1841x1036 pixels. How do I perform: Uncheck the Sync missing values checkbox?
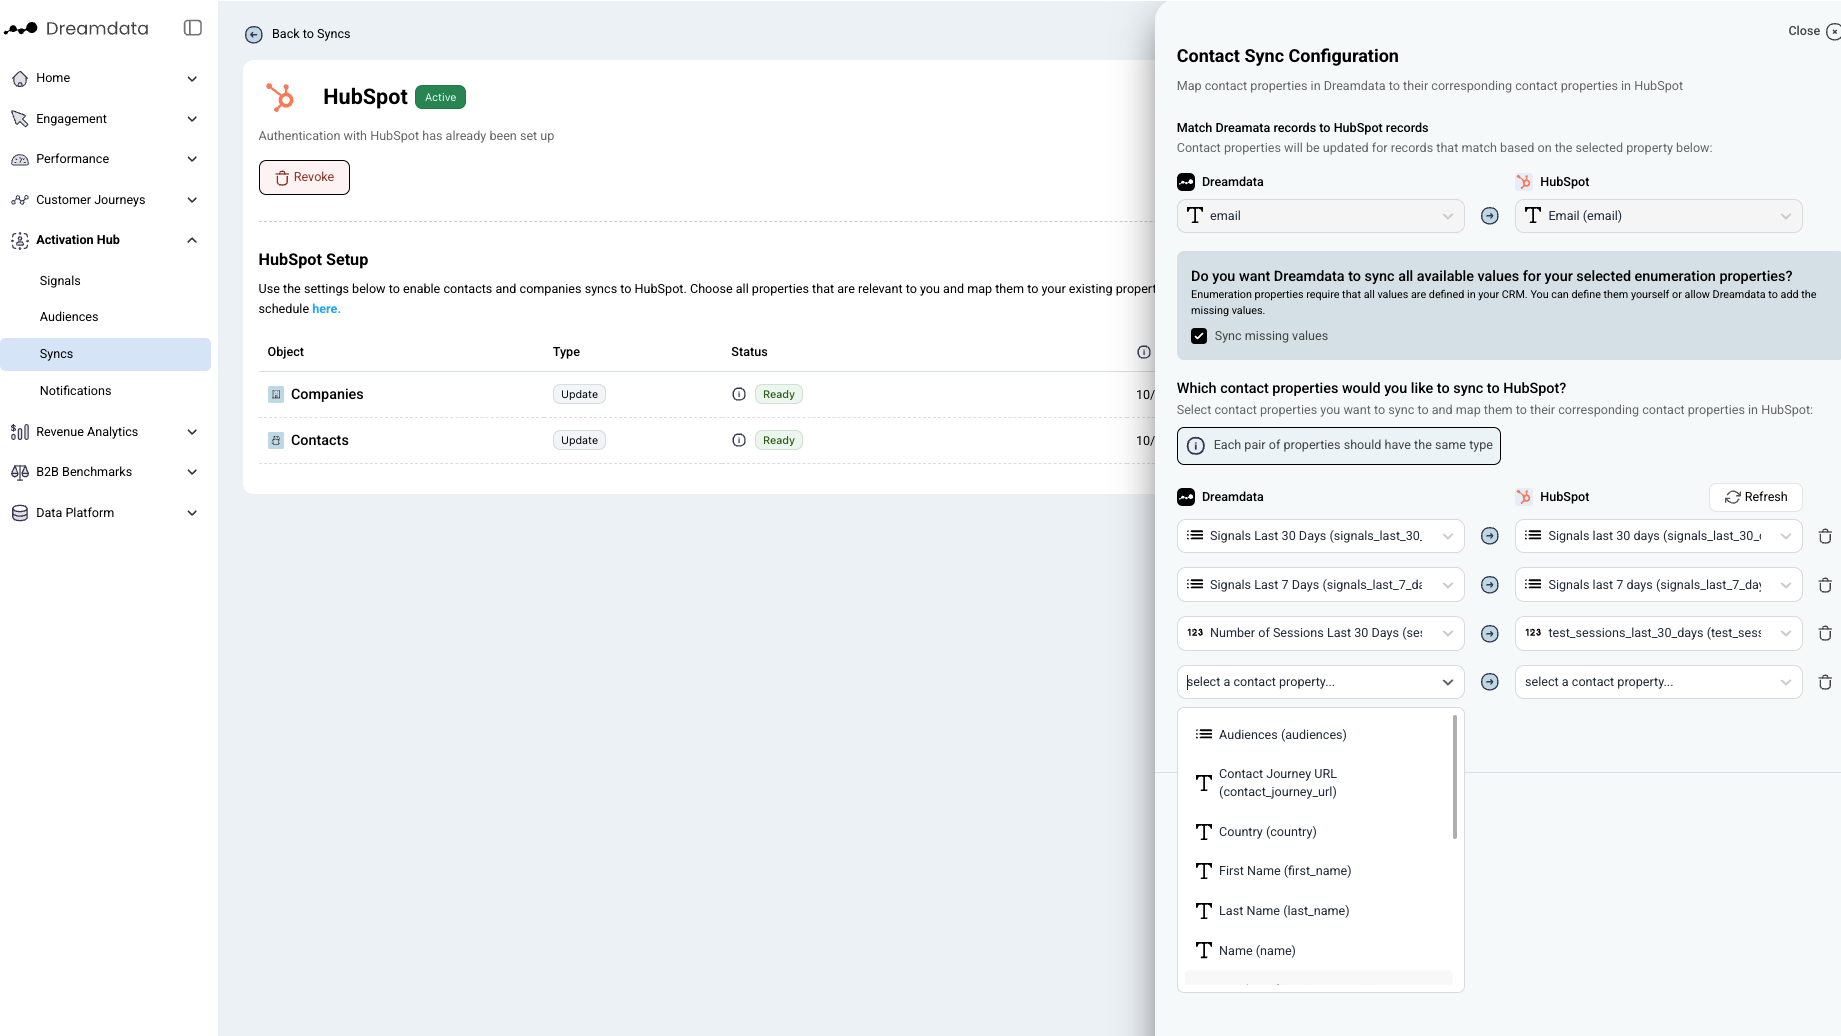point(1199,336)
